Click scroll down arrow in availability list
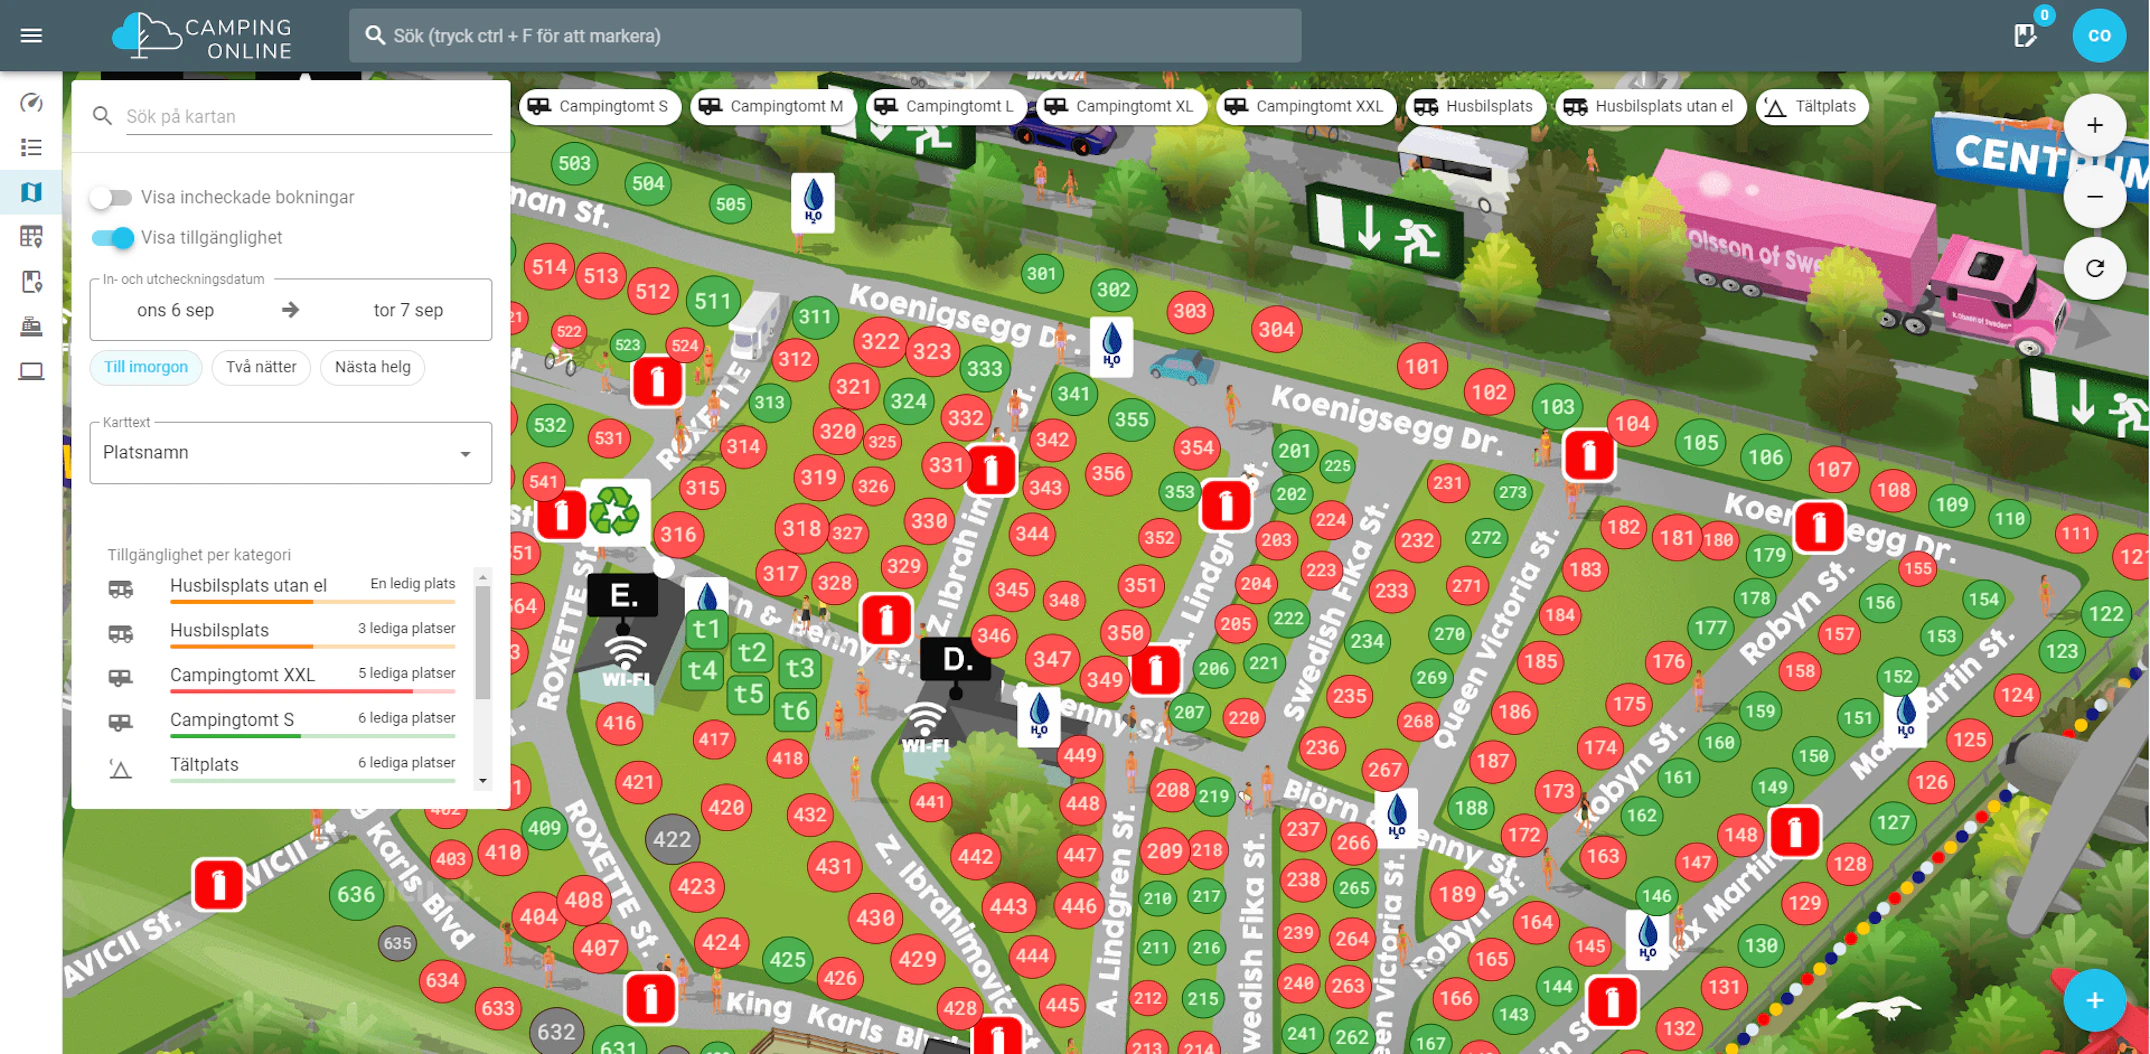 [x=483, y=781]
